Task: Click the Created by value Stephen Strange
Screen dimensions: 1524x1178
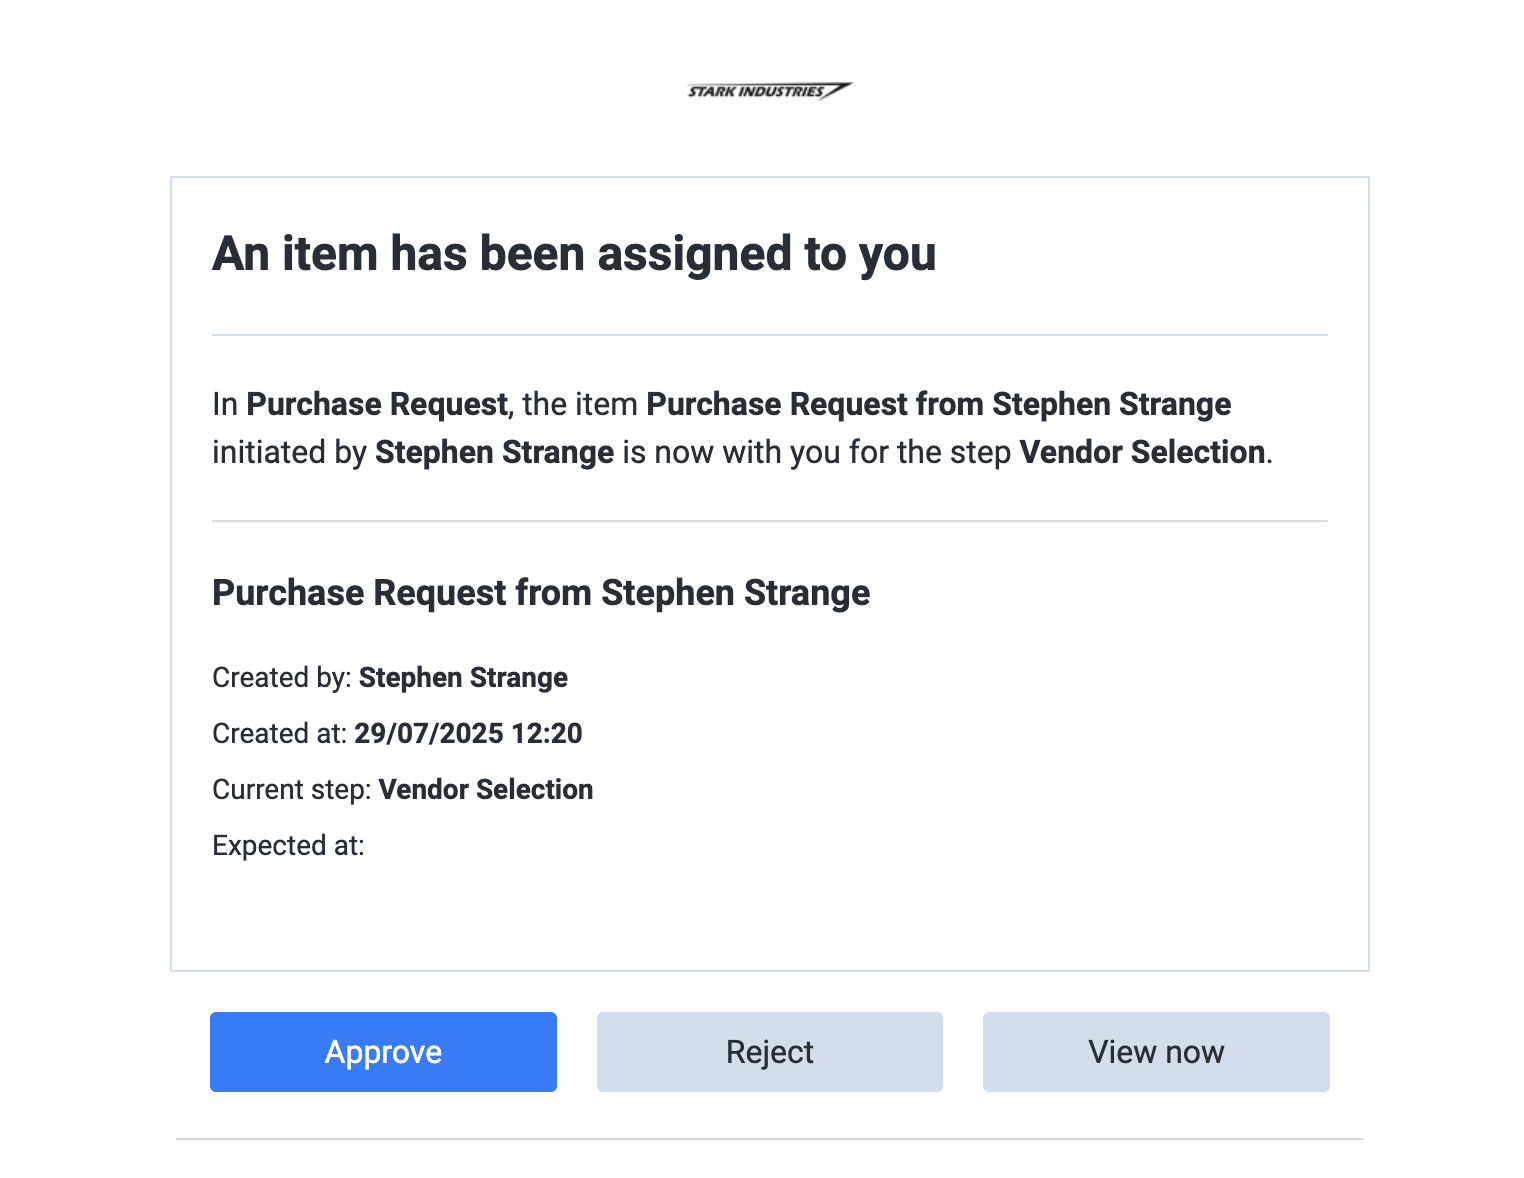Action: [463, 678]
